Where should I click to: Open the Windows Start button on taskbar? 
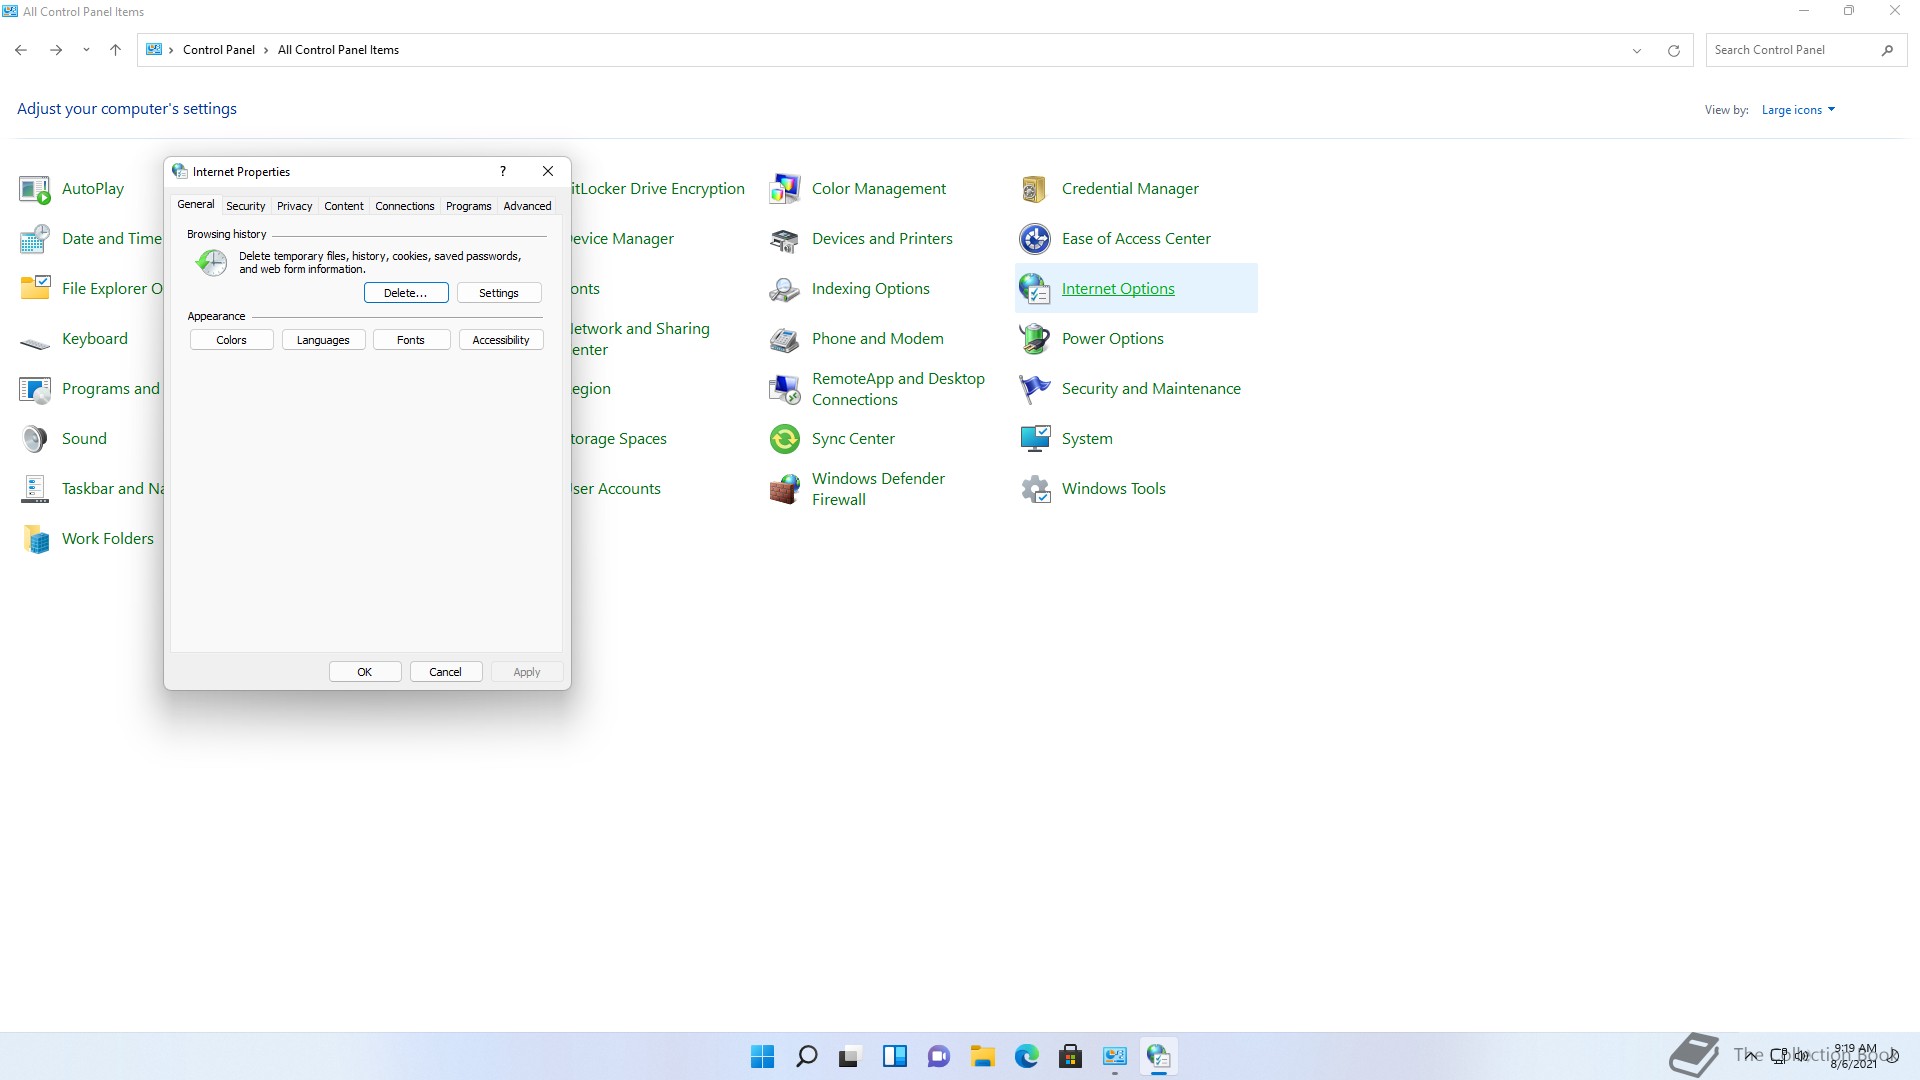[762, 1056]
